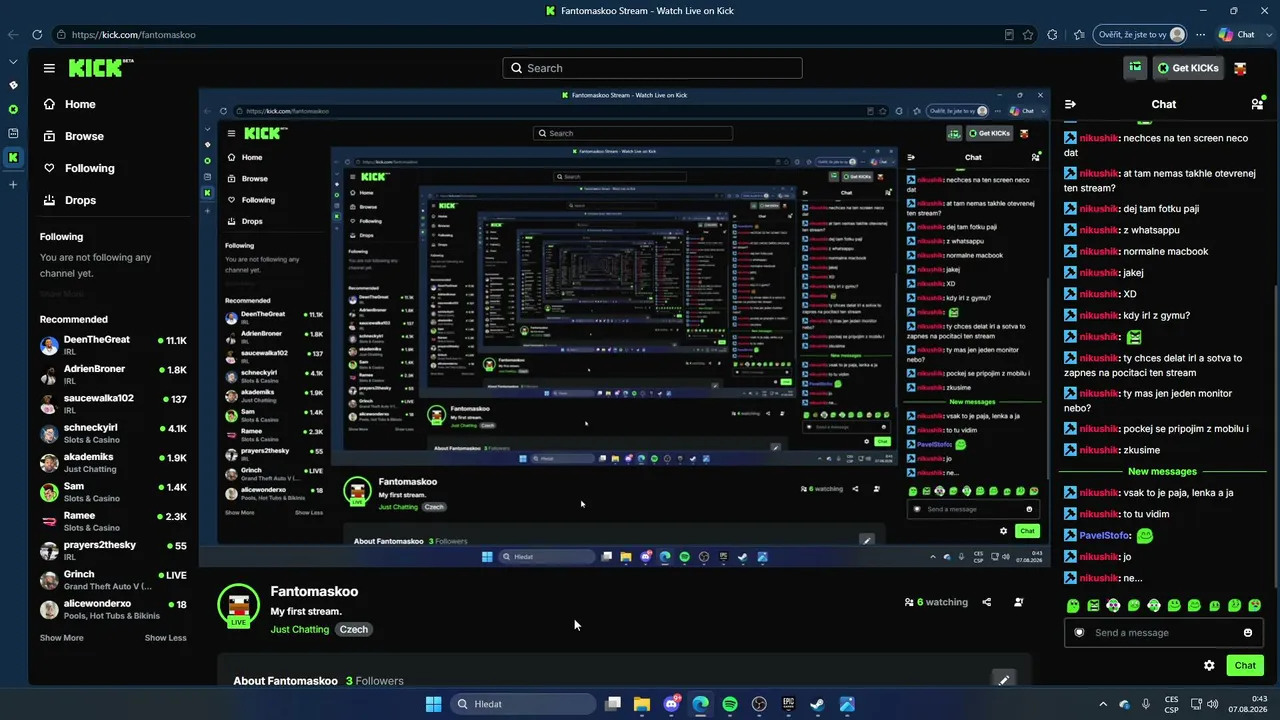1280x720 pixels.
Task: Insert the angry square-face quick emote
Action: 1093,605
